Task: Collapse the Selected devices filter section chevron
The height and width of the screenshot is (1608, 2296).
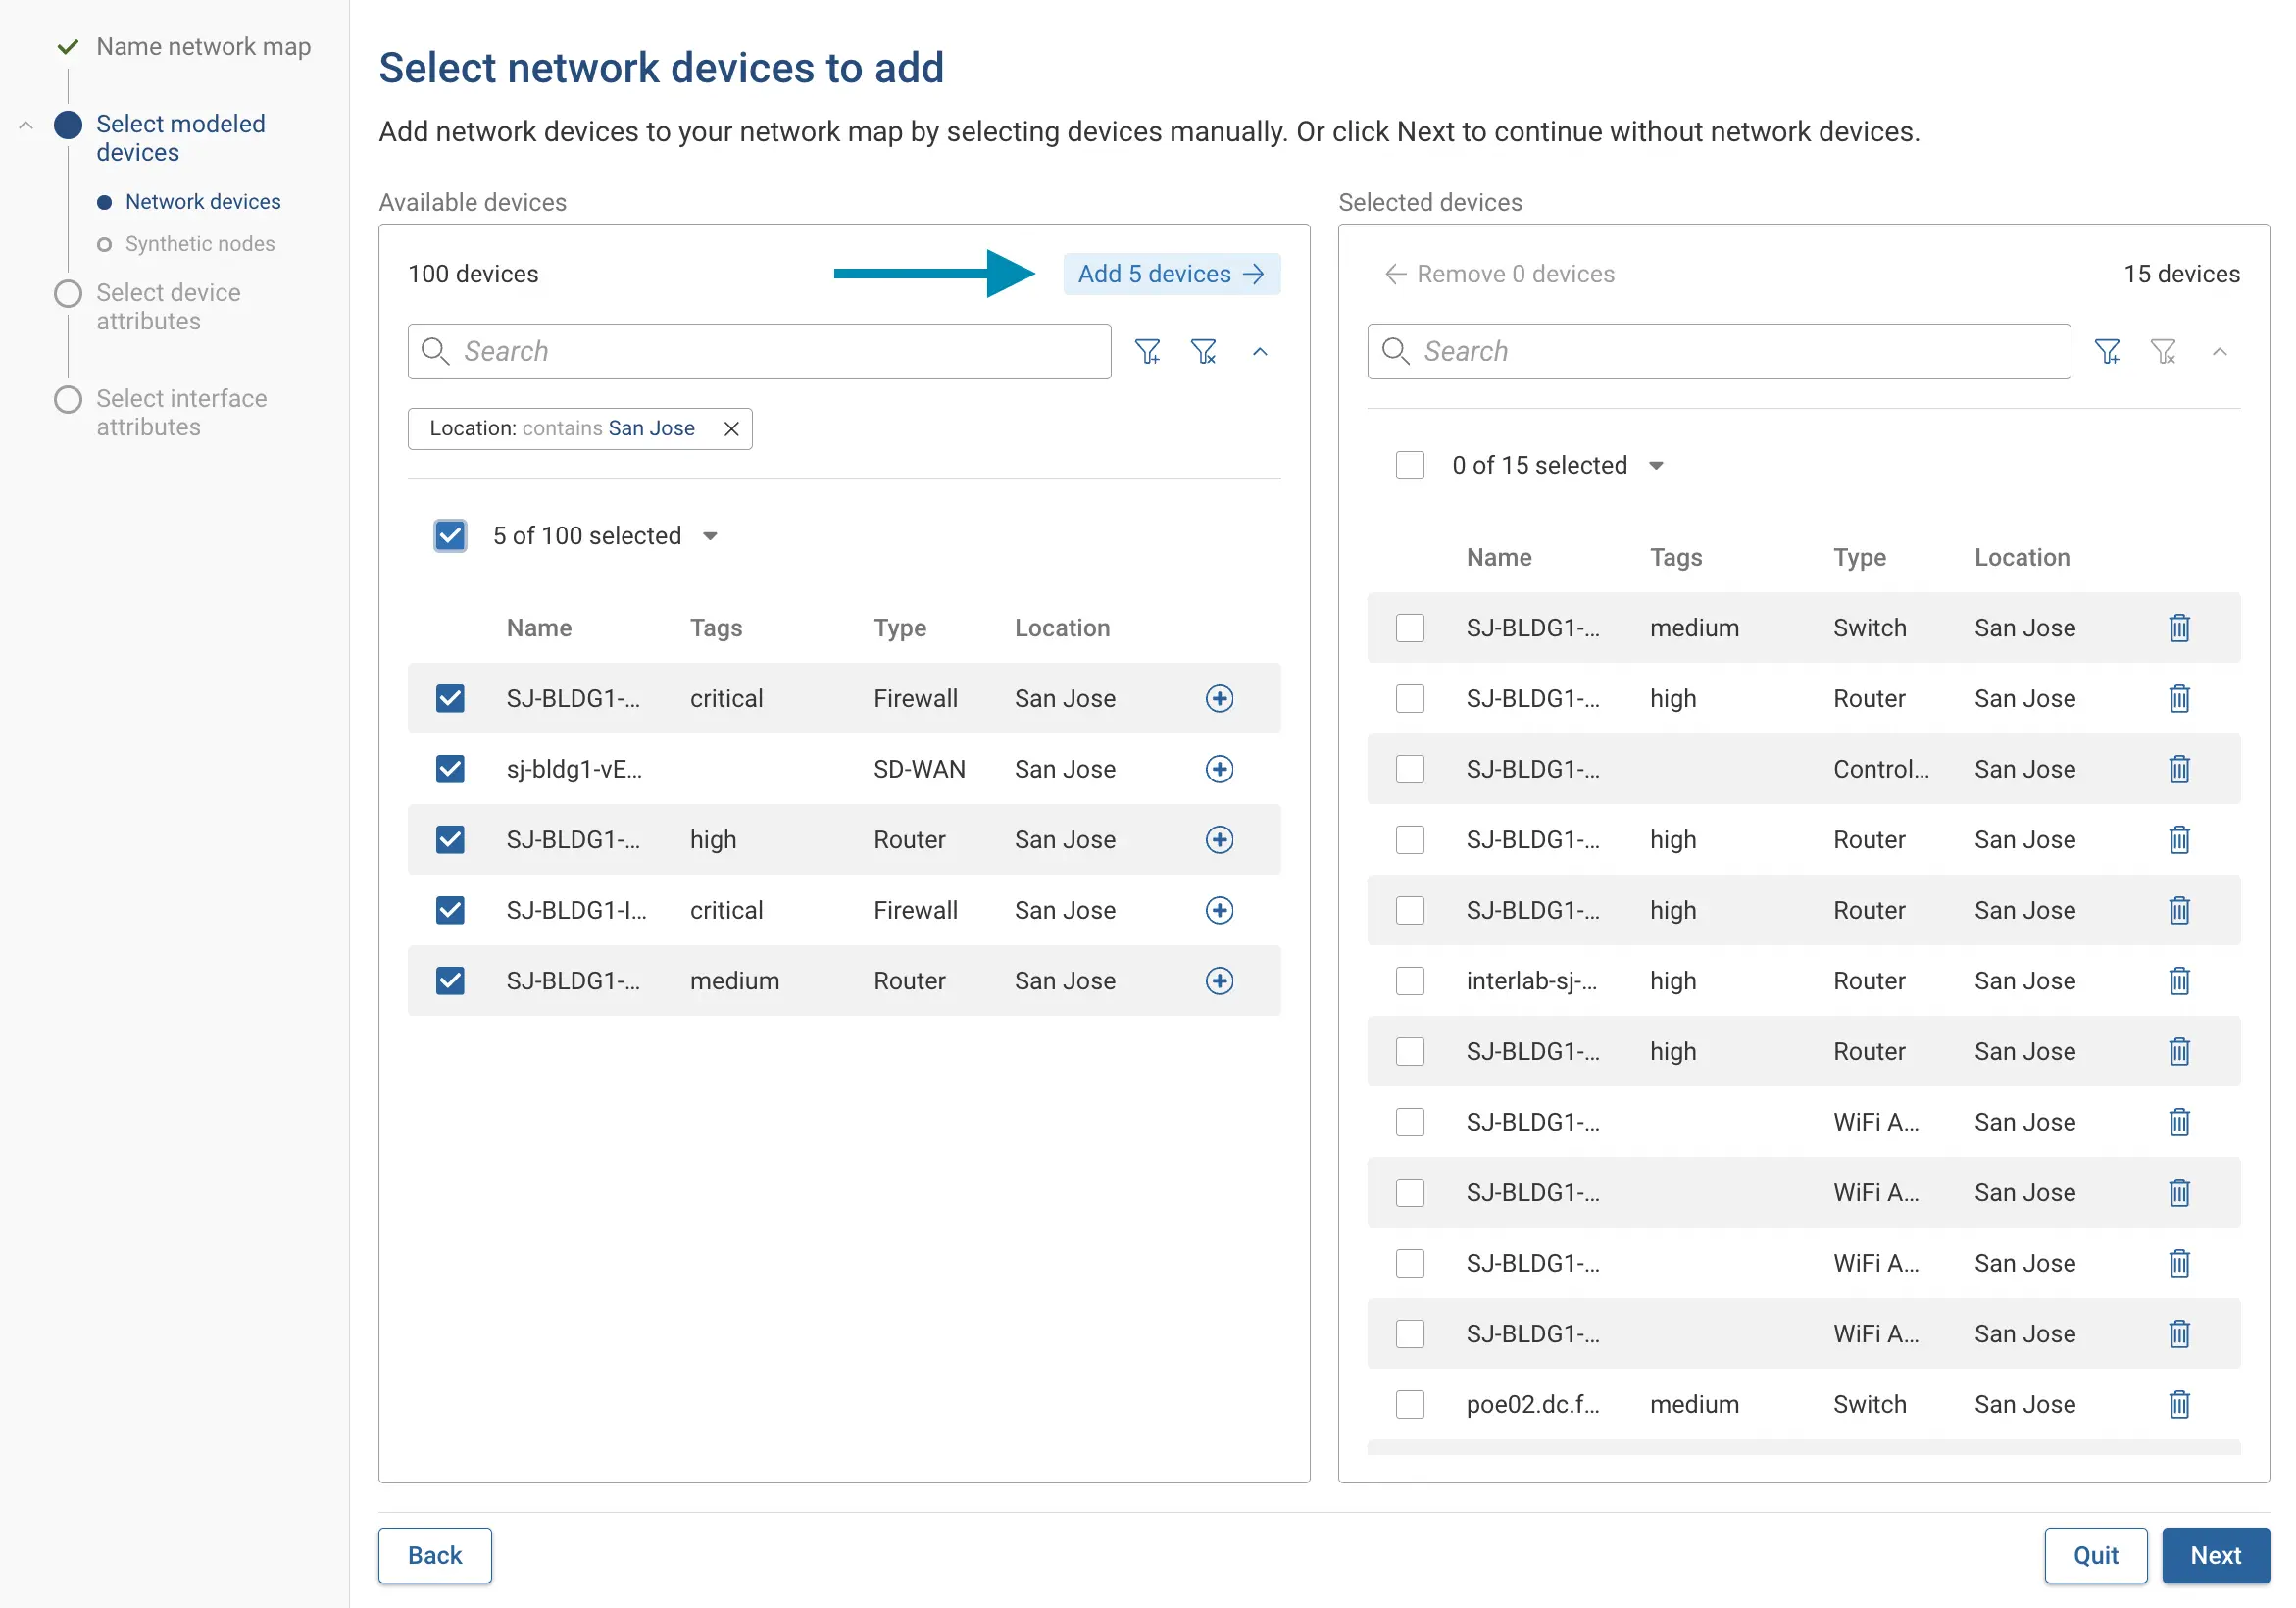Action: pos(2220,351)
